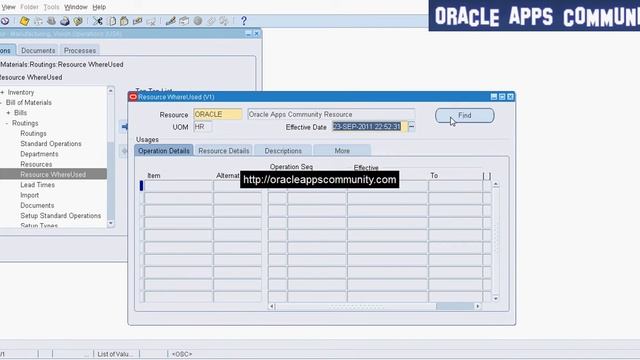This screenshot has width=640, height=360.
Task: Switch to the Resource Details tab
Action: pyautogui.click(x=224, y=151)
